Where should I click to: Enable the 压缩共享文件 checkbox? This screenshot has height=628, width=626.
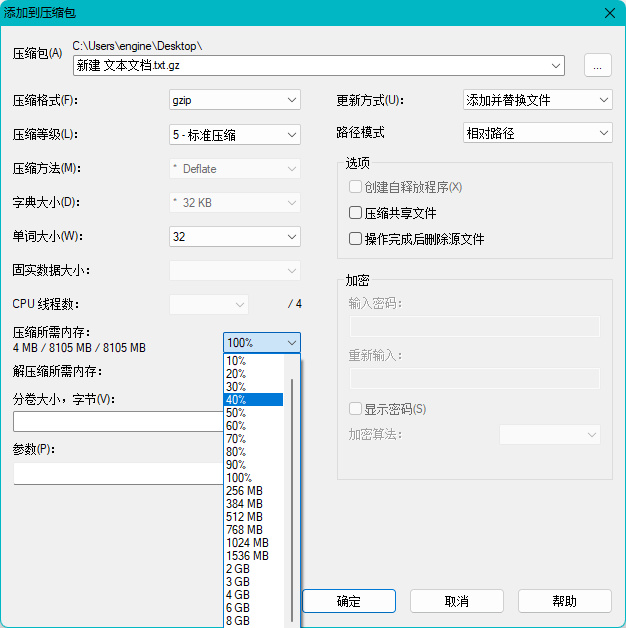coord(355,213)
